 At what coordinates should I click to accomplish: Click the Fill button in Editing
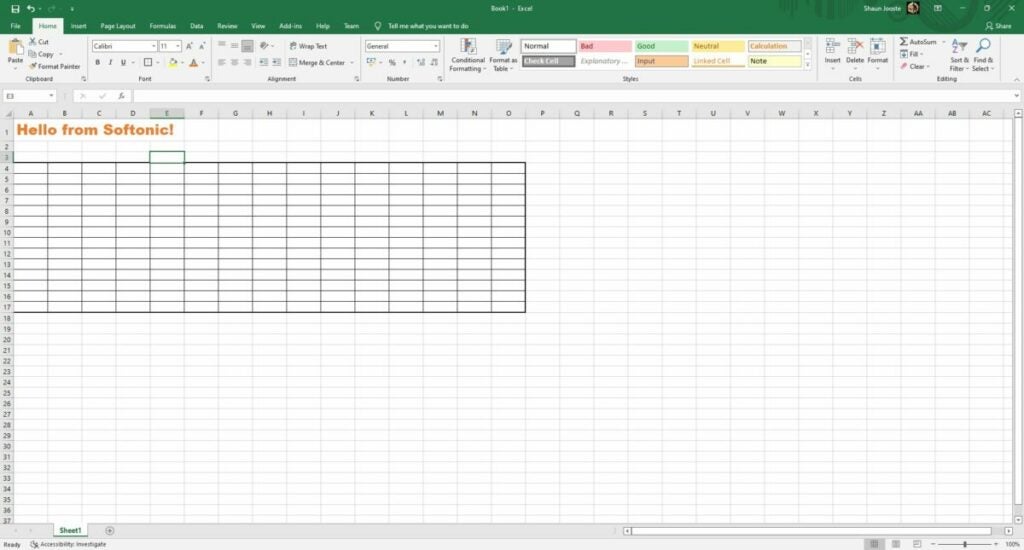coord(910,54)
